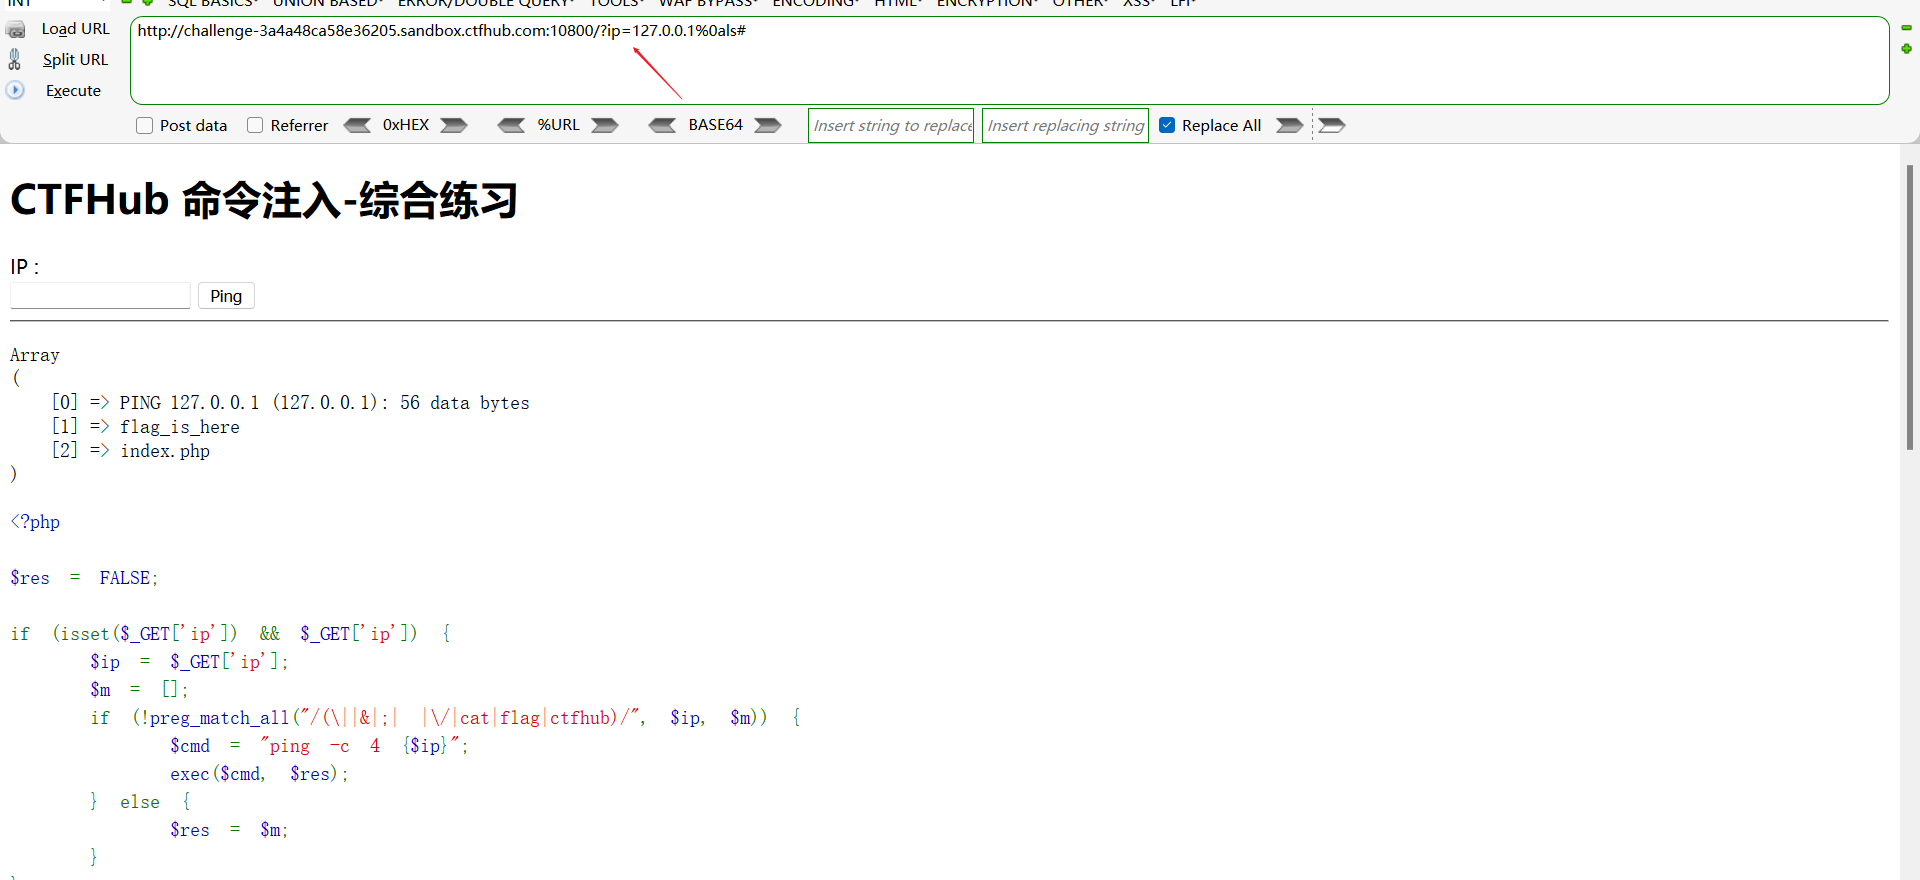Click the '} else {' code line

[140, 802]
